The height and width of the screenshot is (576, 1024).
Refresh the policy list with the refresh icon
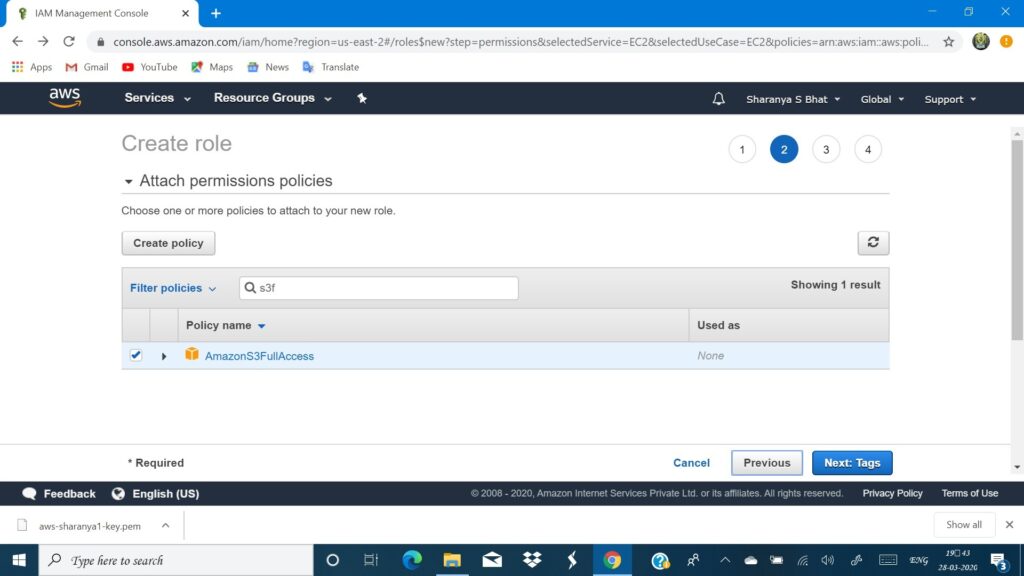(x=873, y=243)
